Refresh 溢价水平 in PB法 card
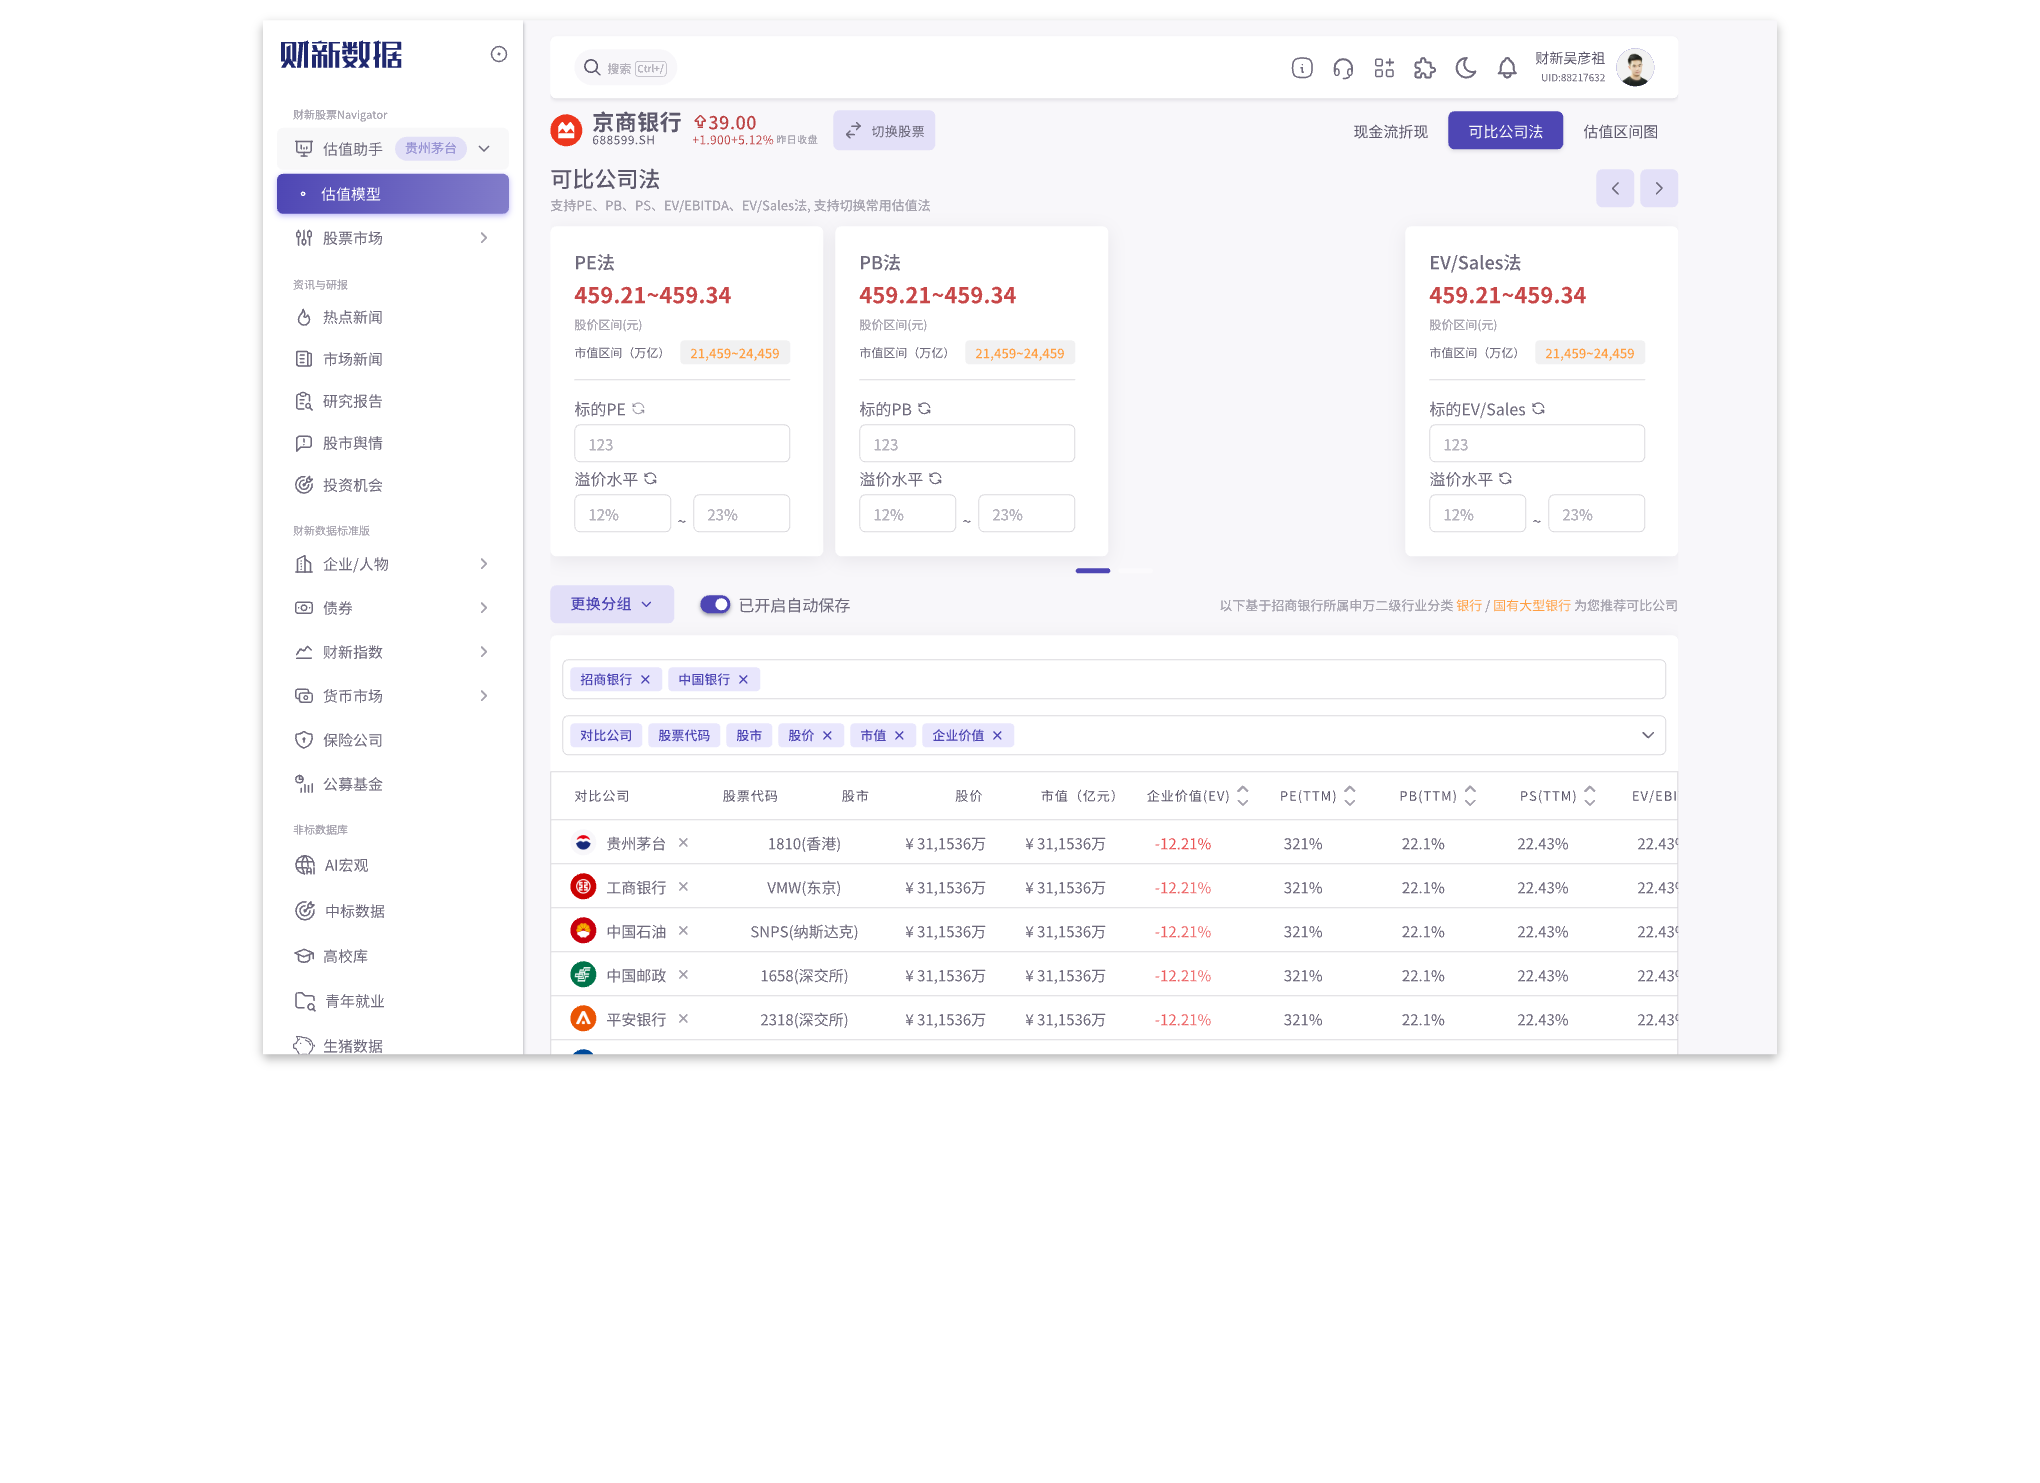This screenshot has height=1483, width=2040. pyautogui.click(x=935, y=479)
